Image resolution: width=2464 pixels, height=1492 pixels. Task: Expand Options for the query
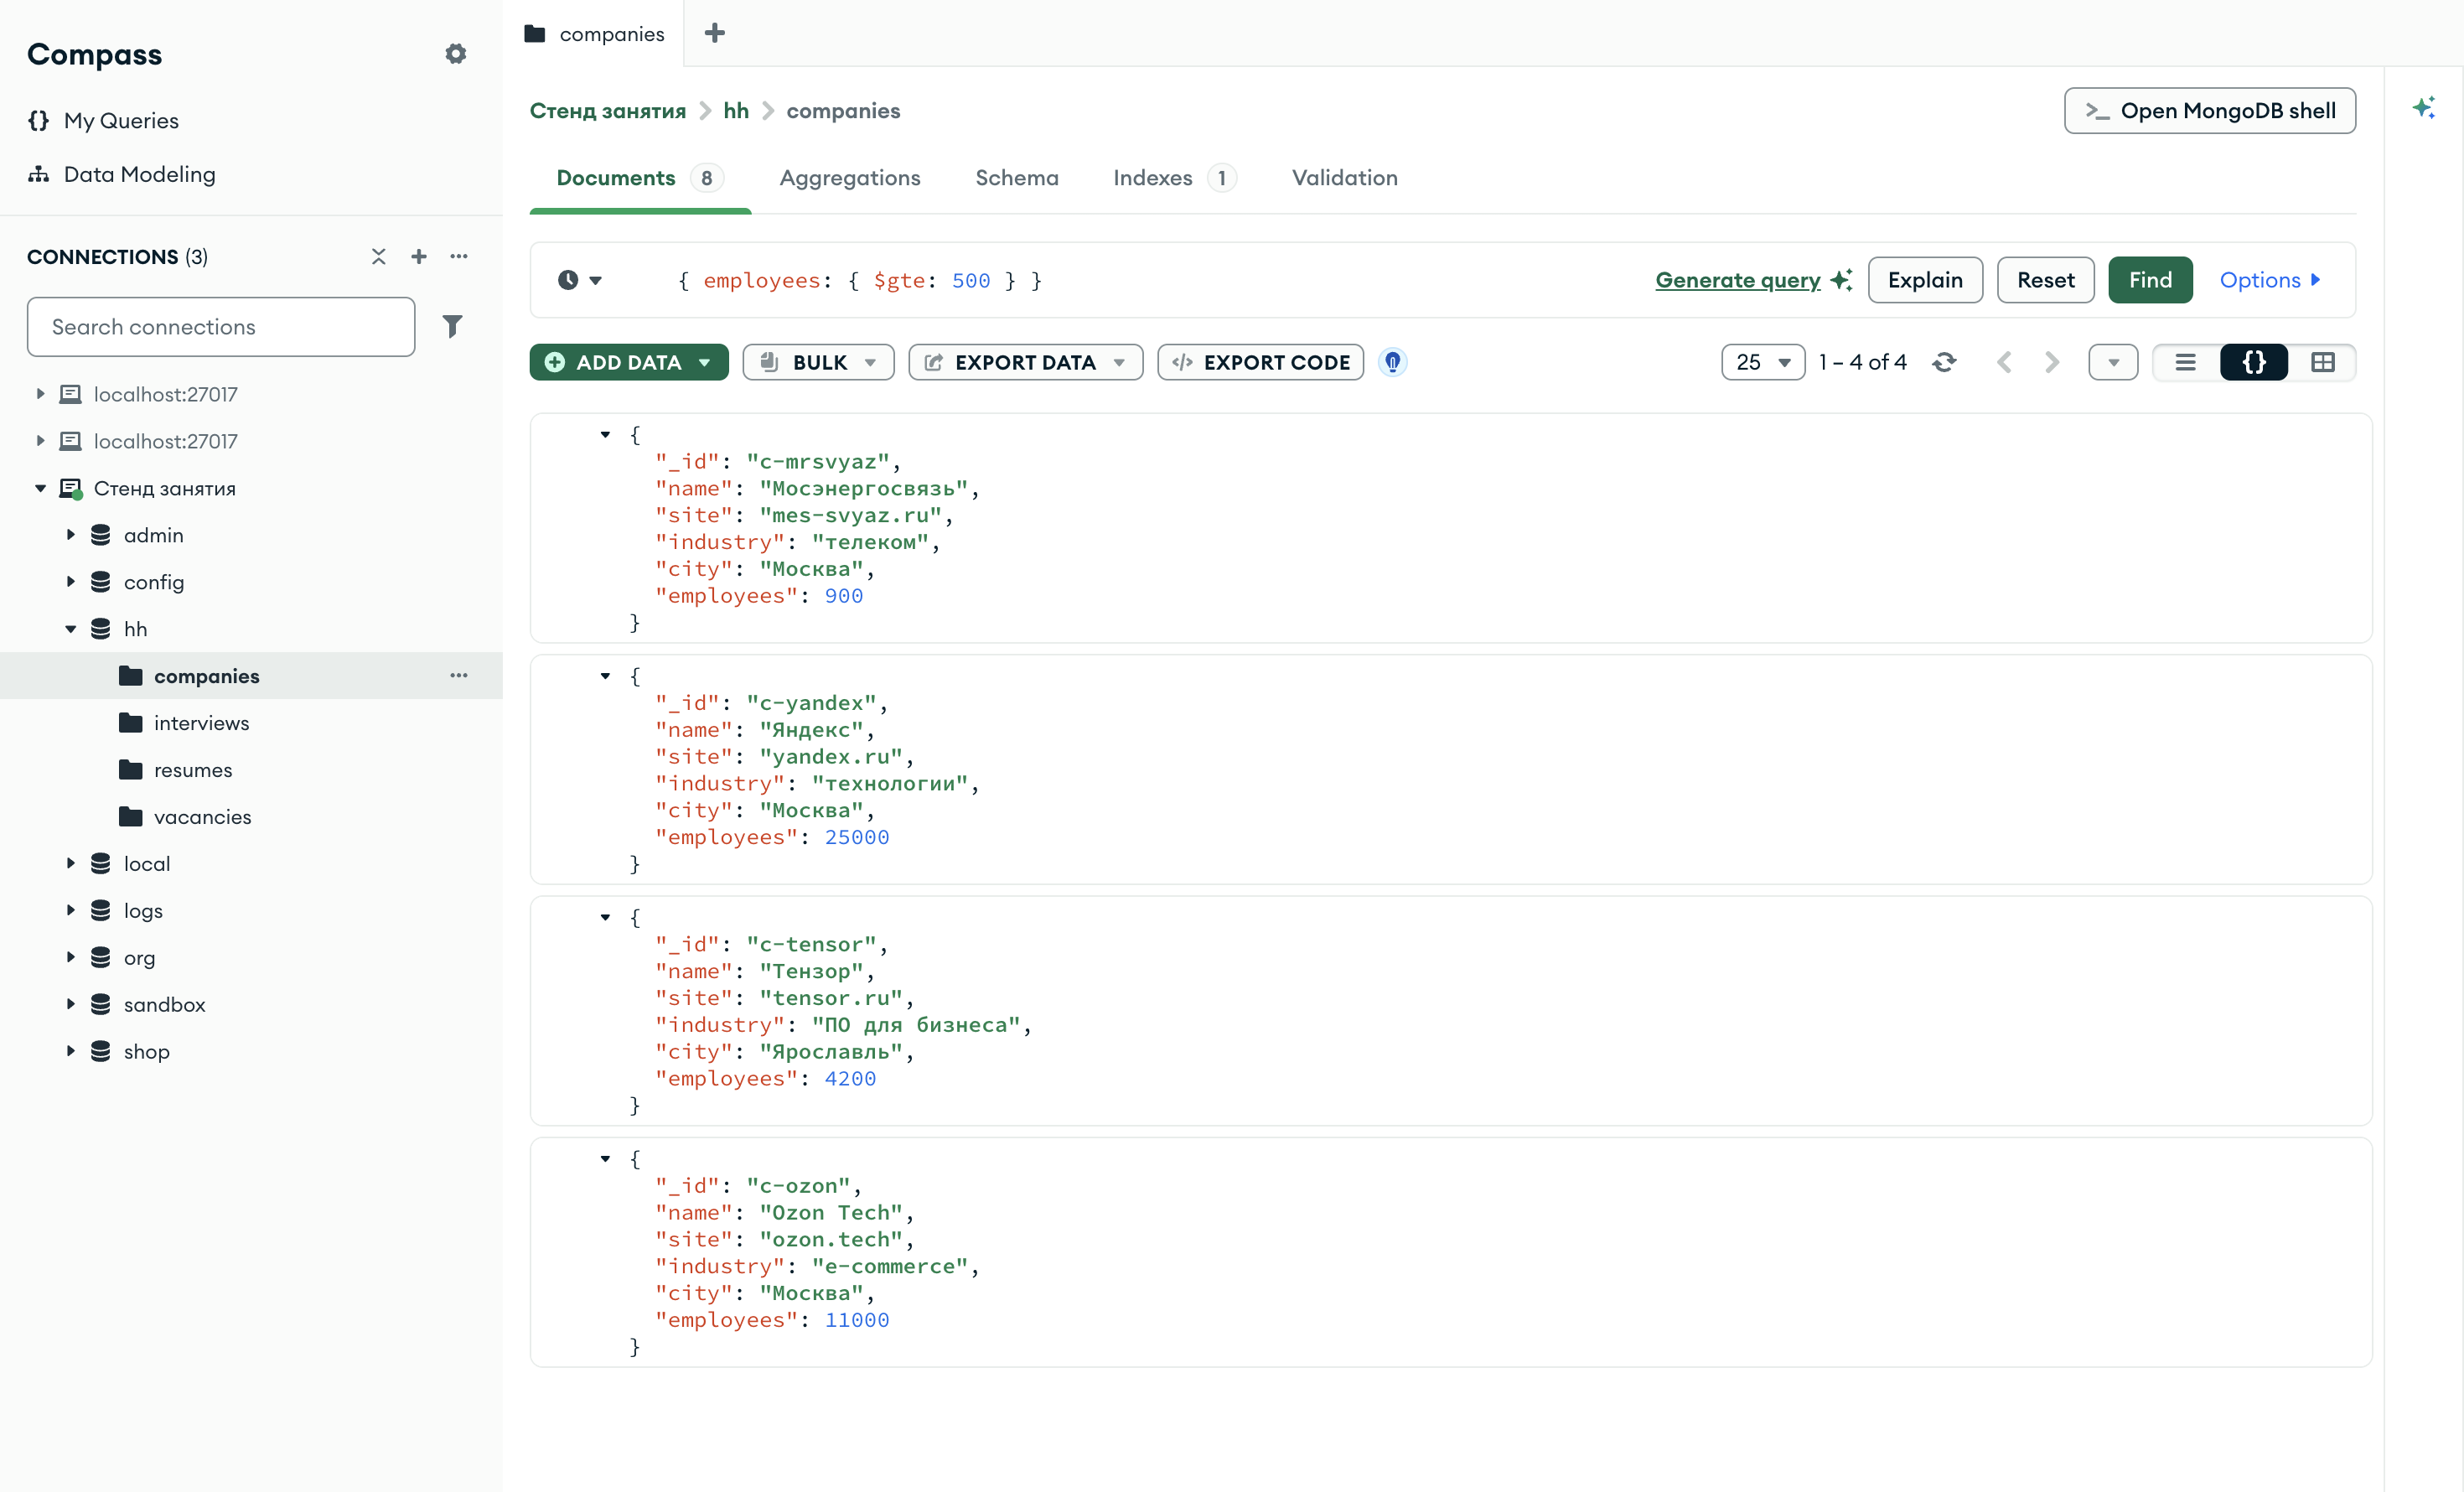pyautogui.click(x=2269, y=280)
